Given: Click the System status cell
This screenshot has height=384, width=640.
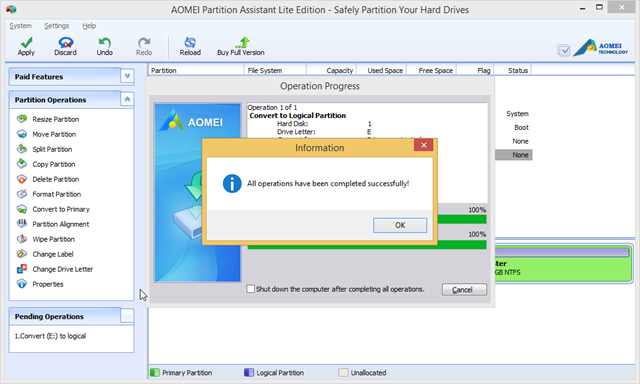Looking at the screenshot, I should (x=517, y=113).
